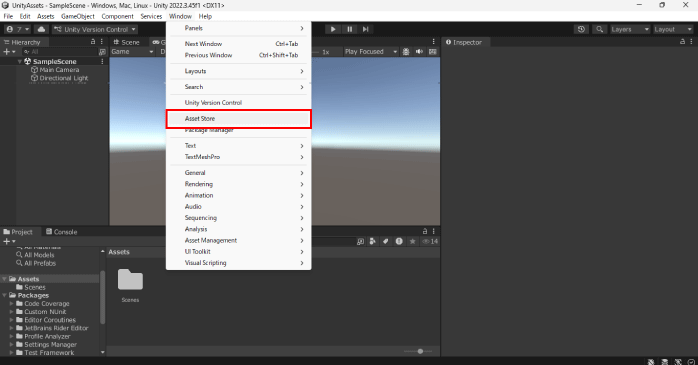The height and width of the screenshot is (365, 698).
Task: Click the Project panel add plus button
Action: coord(9,241)
